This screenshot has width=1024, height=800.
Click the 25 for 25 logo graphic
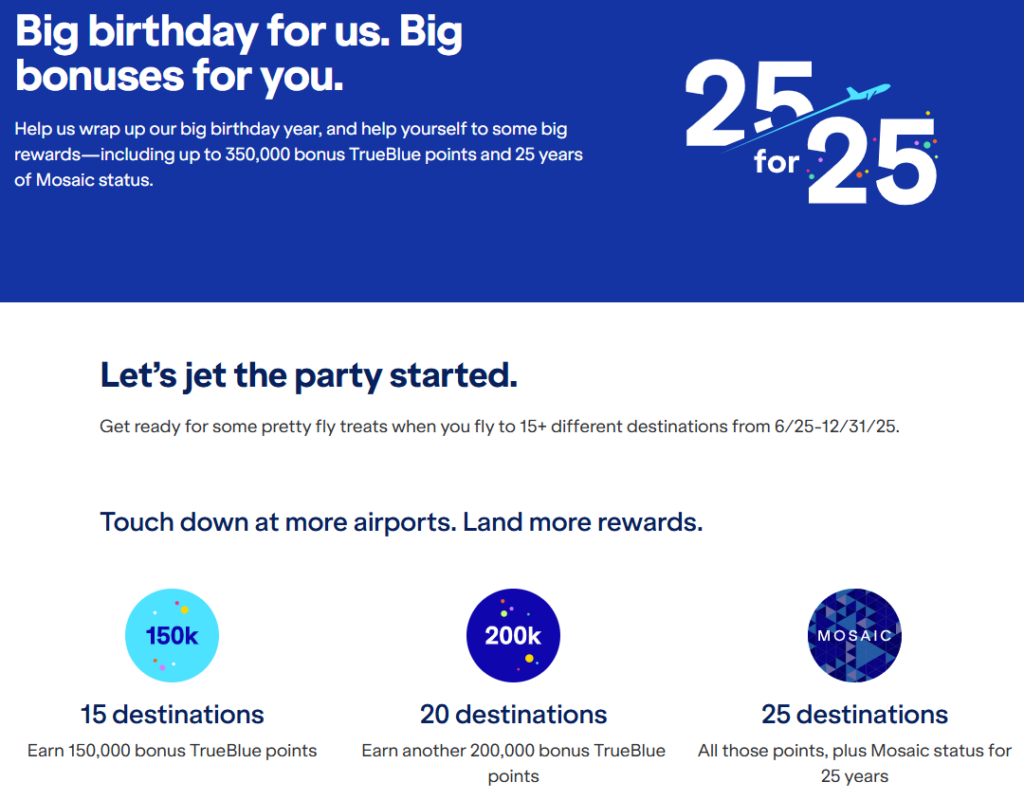pos(812,132)
